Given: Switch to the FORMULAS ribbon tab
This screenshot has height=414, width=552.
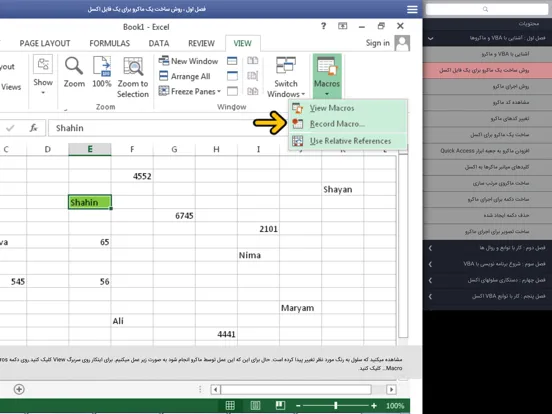Looking at the screenshot, I should click(109, 43).
